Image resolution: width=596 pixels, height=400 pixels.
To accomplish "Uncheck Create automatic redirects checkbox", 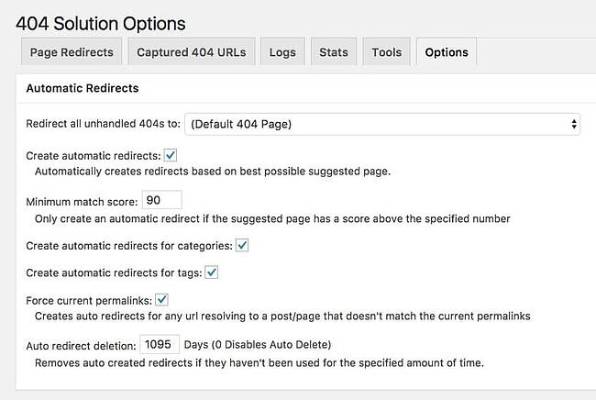I will click(170, 155).
